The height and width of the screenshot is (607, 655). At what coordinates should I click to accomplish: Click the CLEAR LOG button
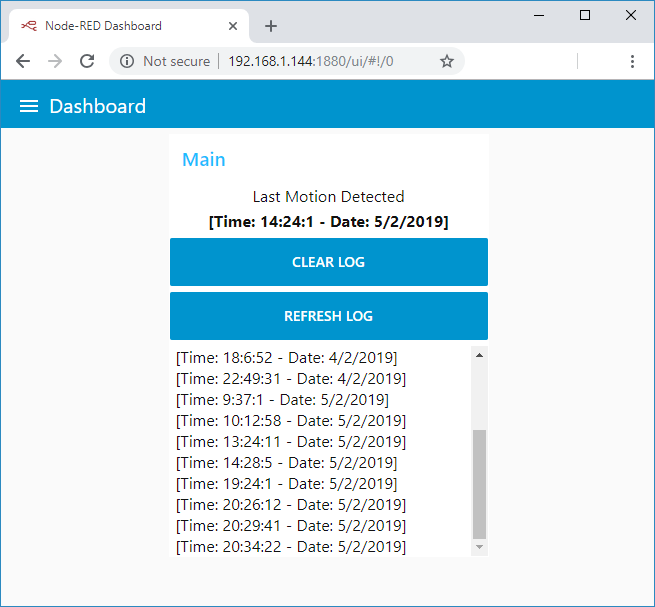tap(329, 262)
